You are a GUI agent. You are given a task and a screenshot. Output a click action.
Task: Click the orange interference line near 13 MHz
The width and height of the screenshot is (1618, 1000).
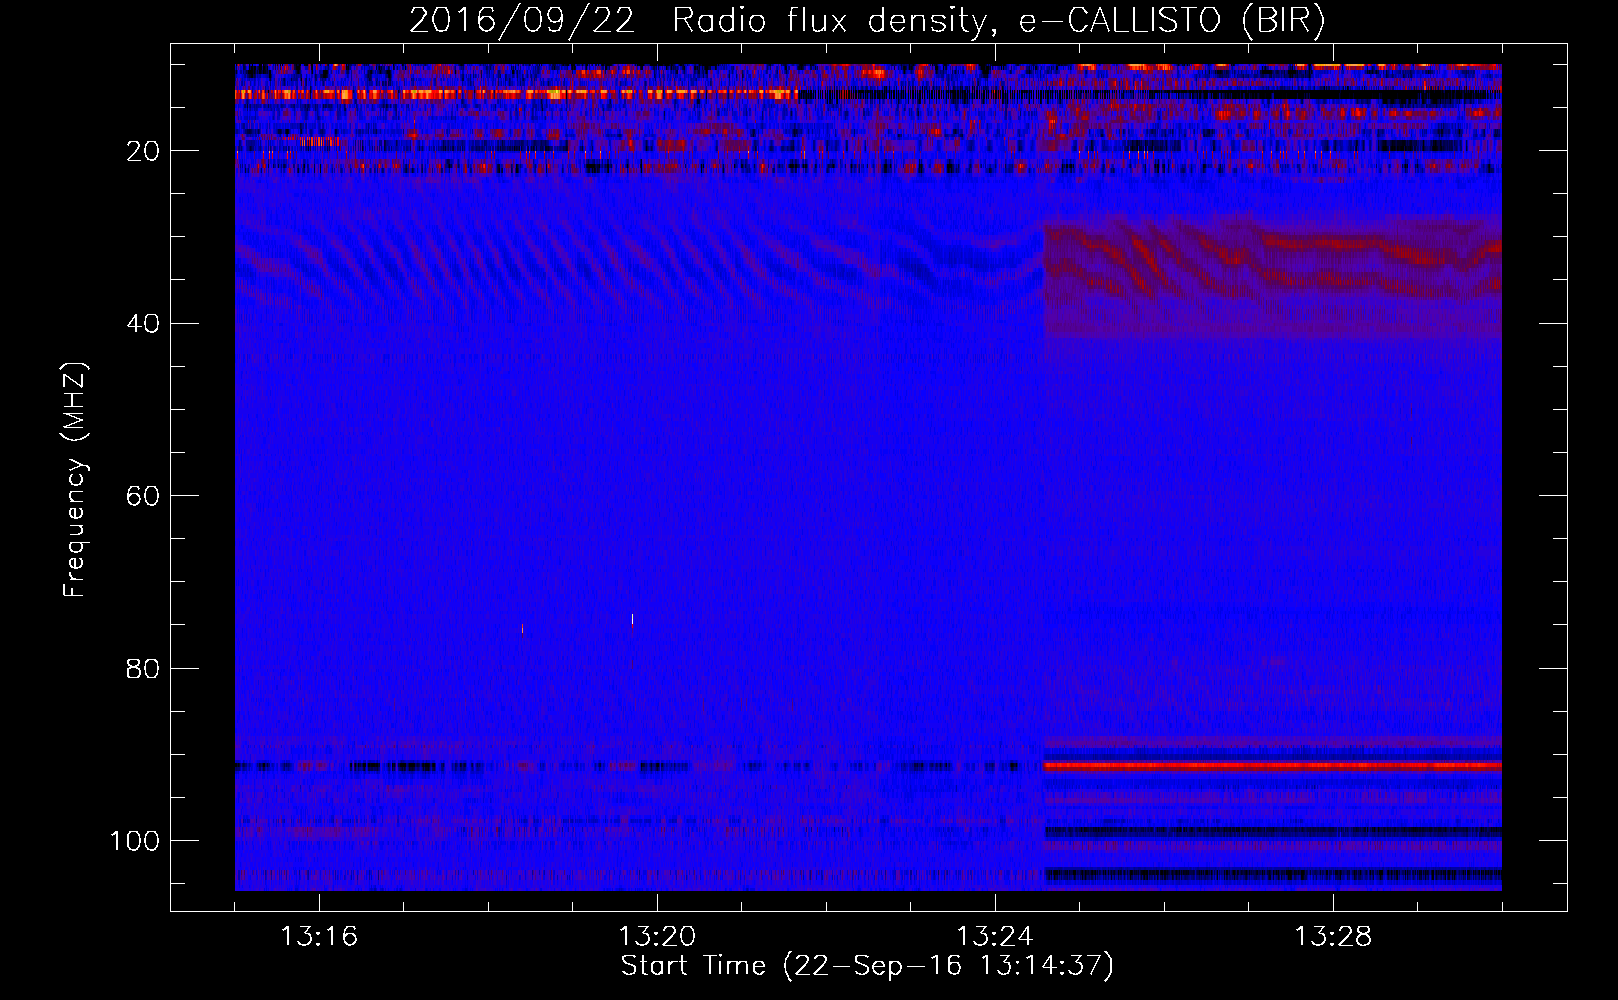point(516,94)
